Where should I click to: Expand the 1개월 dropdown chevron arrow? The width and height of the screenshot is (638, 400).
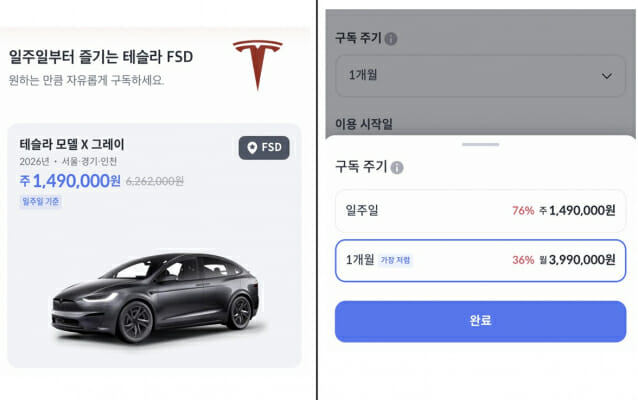[x=606, y=76]
